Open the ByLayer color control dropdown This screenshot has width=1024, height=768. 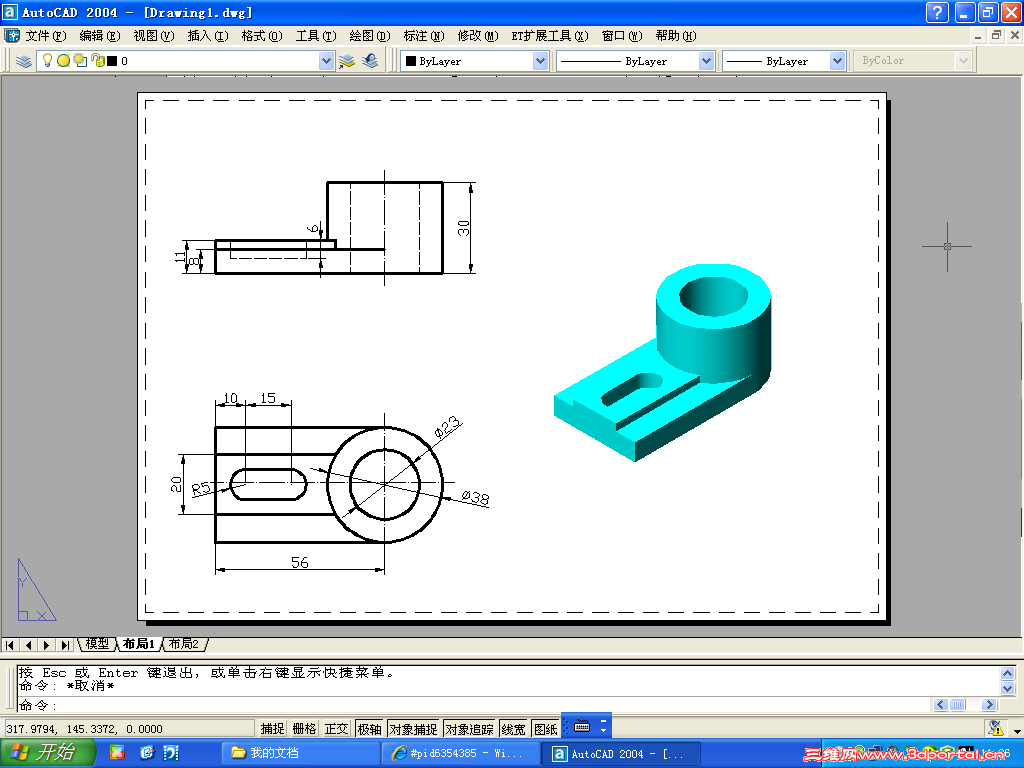[540, 61]
